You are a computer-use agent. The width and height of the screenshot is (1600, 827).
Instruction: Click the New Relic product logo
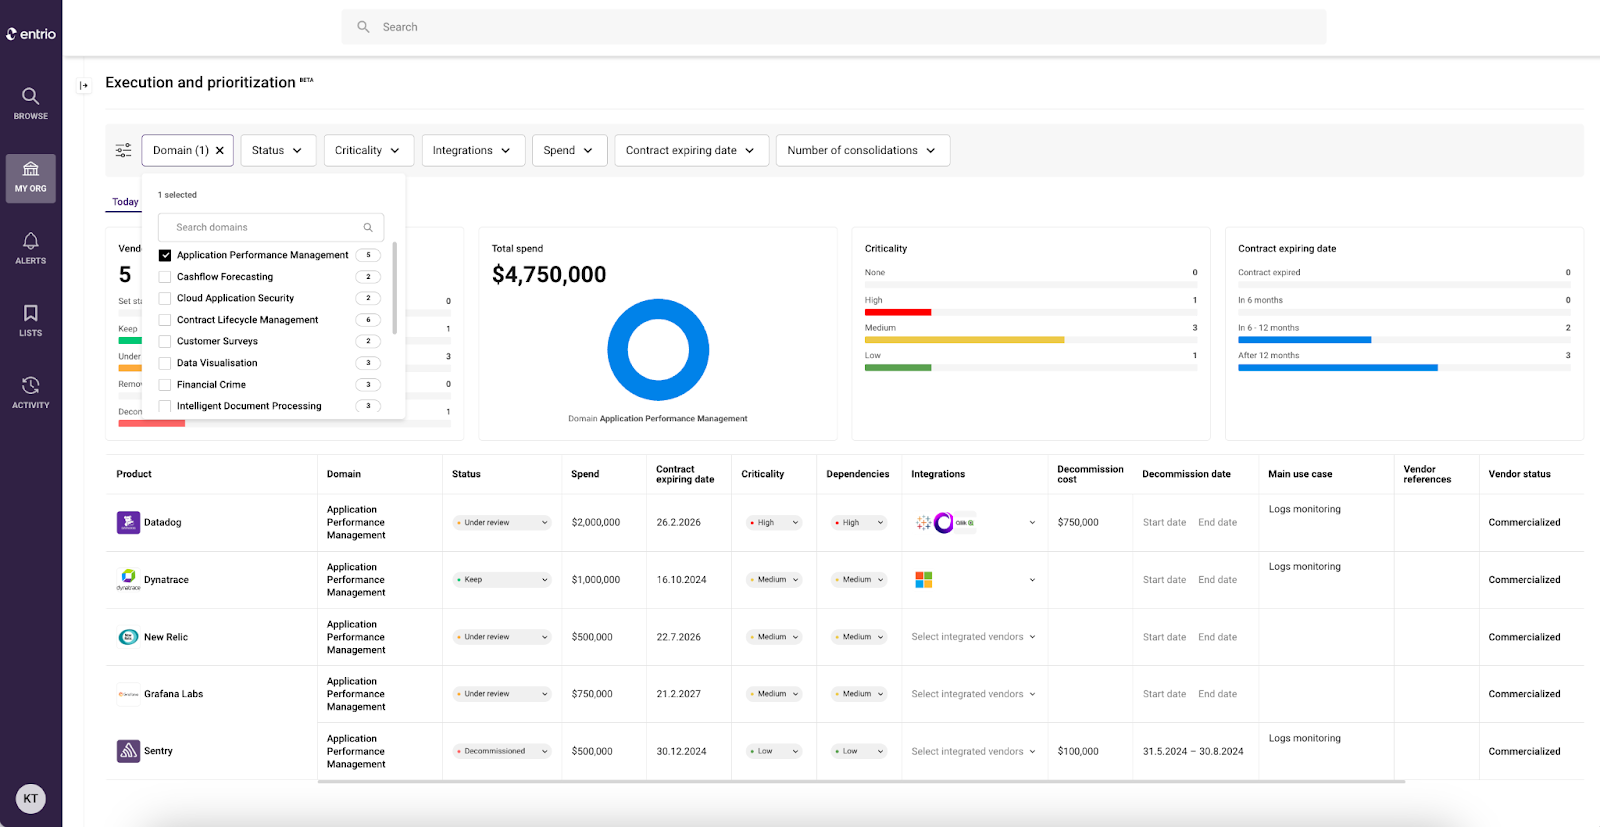[128, 637]
